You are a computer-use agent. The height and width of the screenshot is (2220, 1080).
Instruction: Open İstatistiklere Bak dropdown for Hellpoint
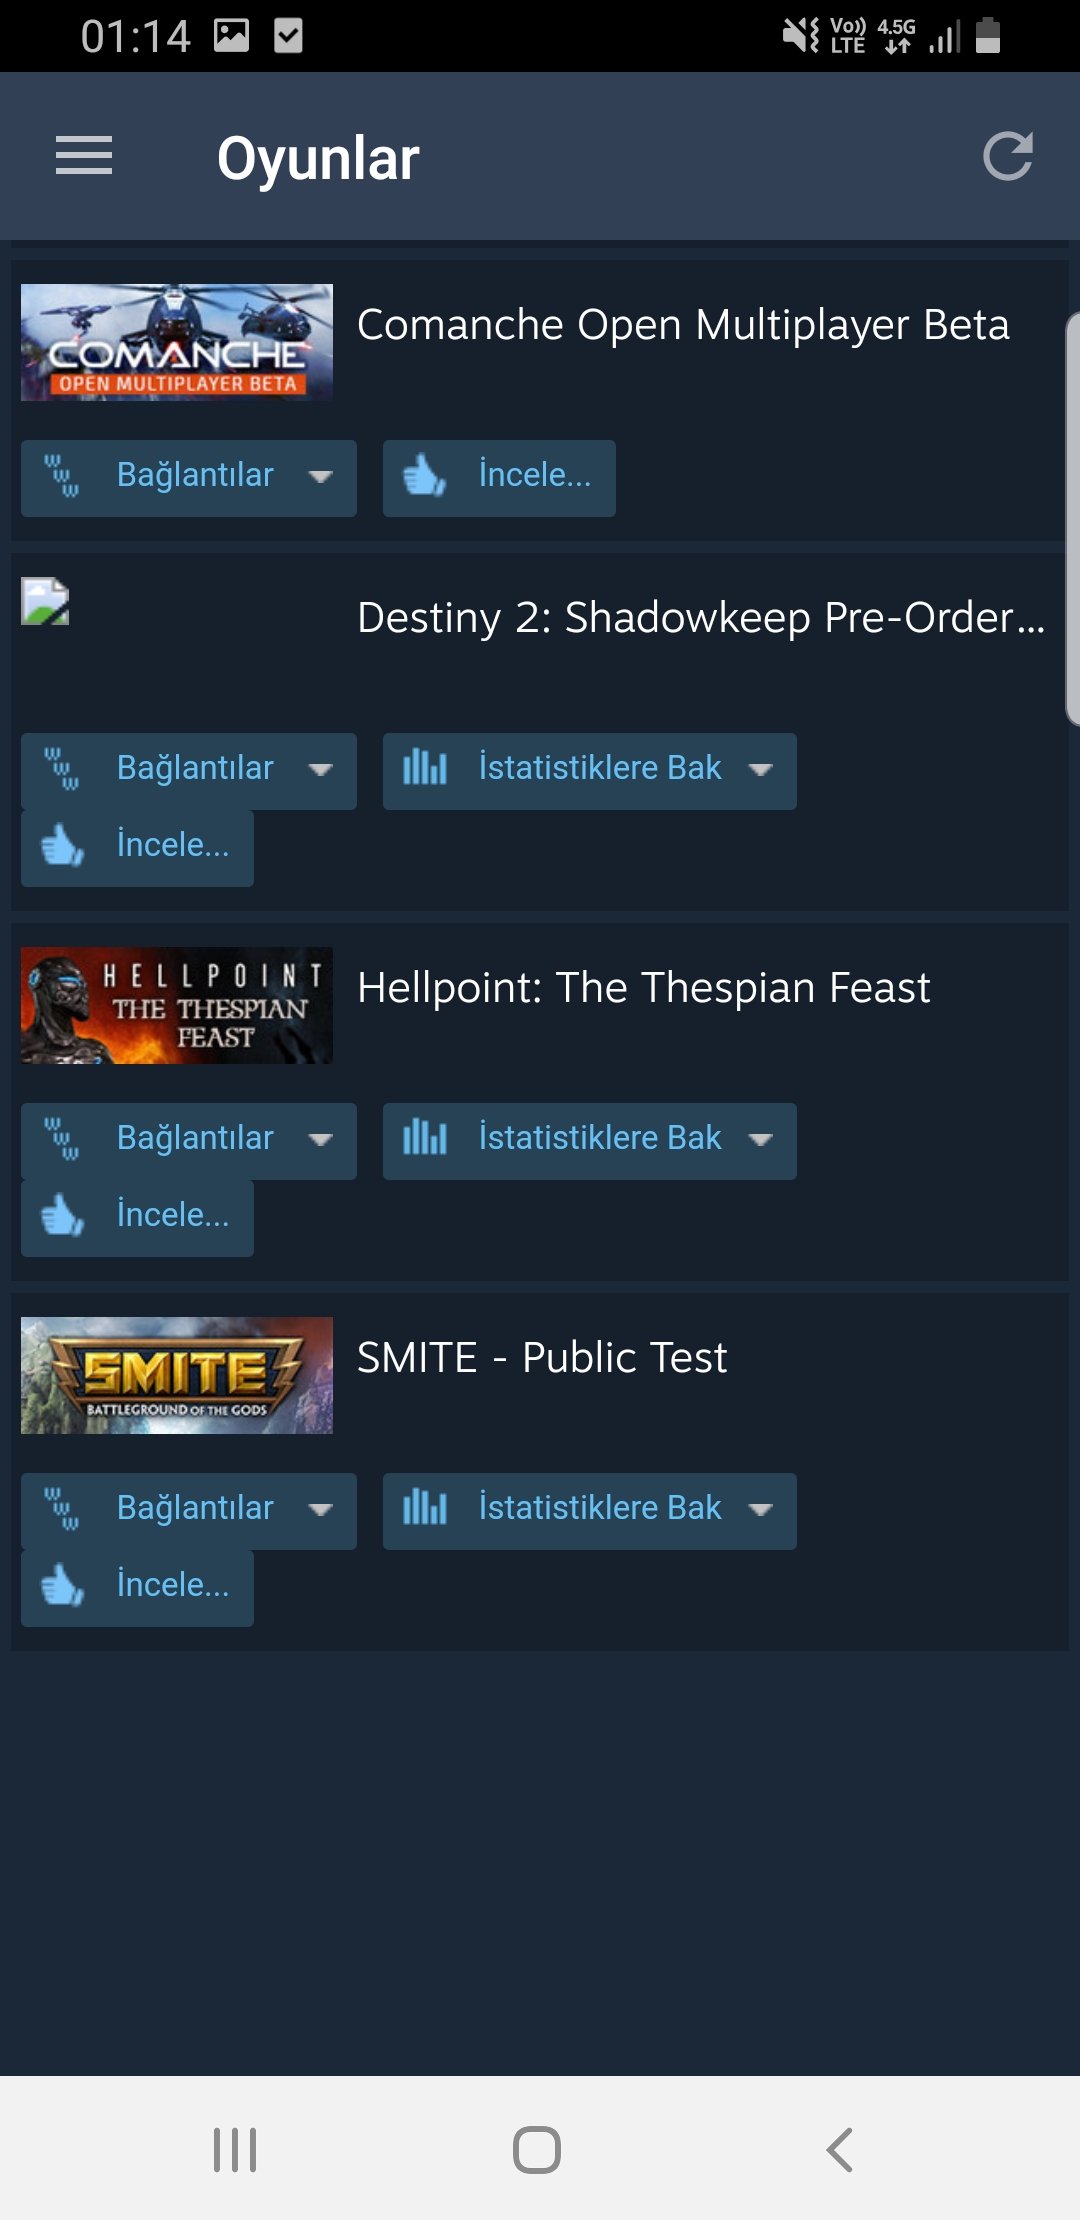click(x=590, y=1141)
